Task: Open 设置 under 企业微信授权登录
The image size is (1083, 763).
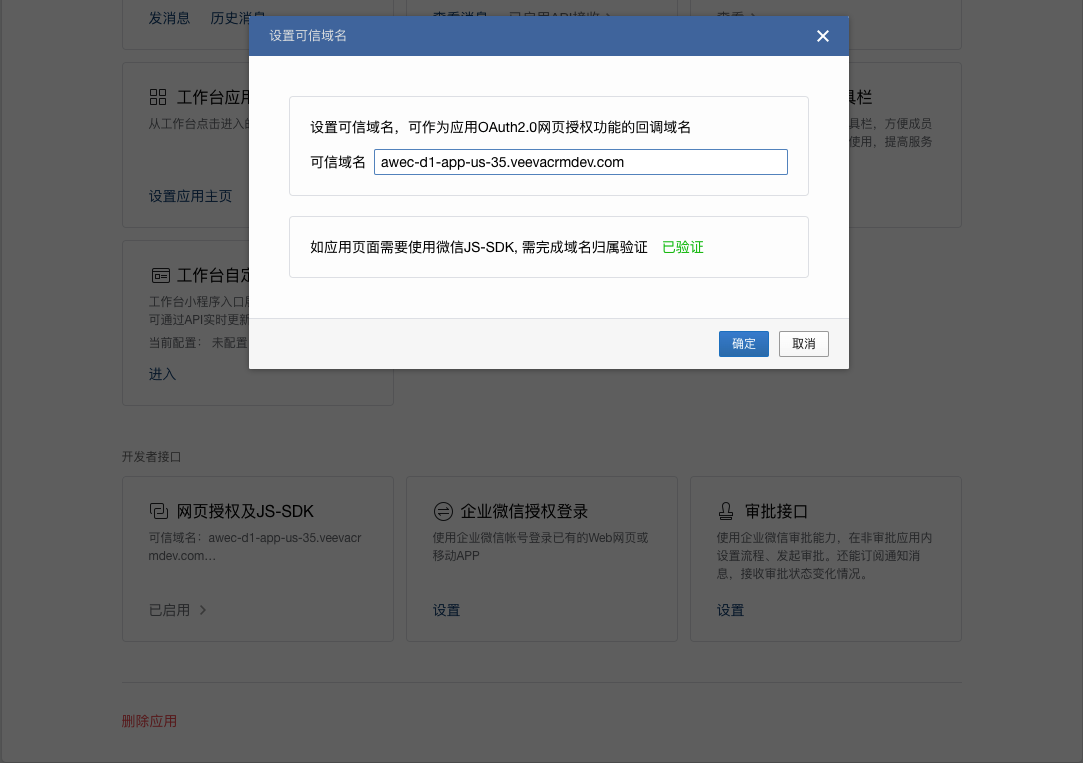Action: (x=446, y=610)
